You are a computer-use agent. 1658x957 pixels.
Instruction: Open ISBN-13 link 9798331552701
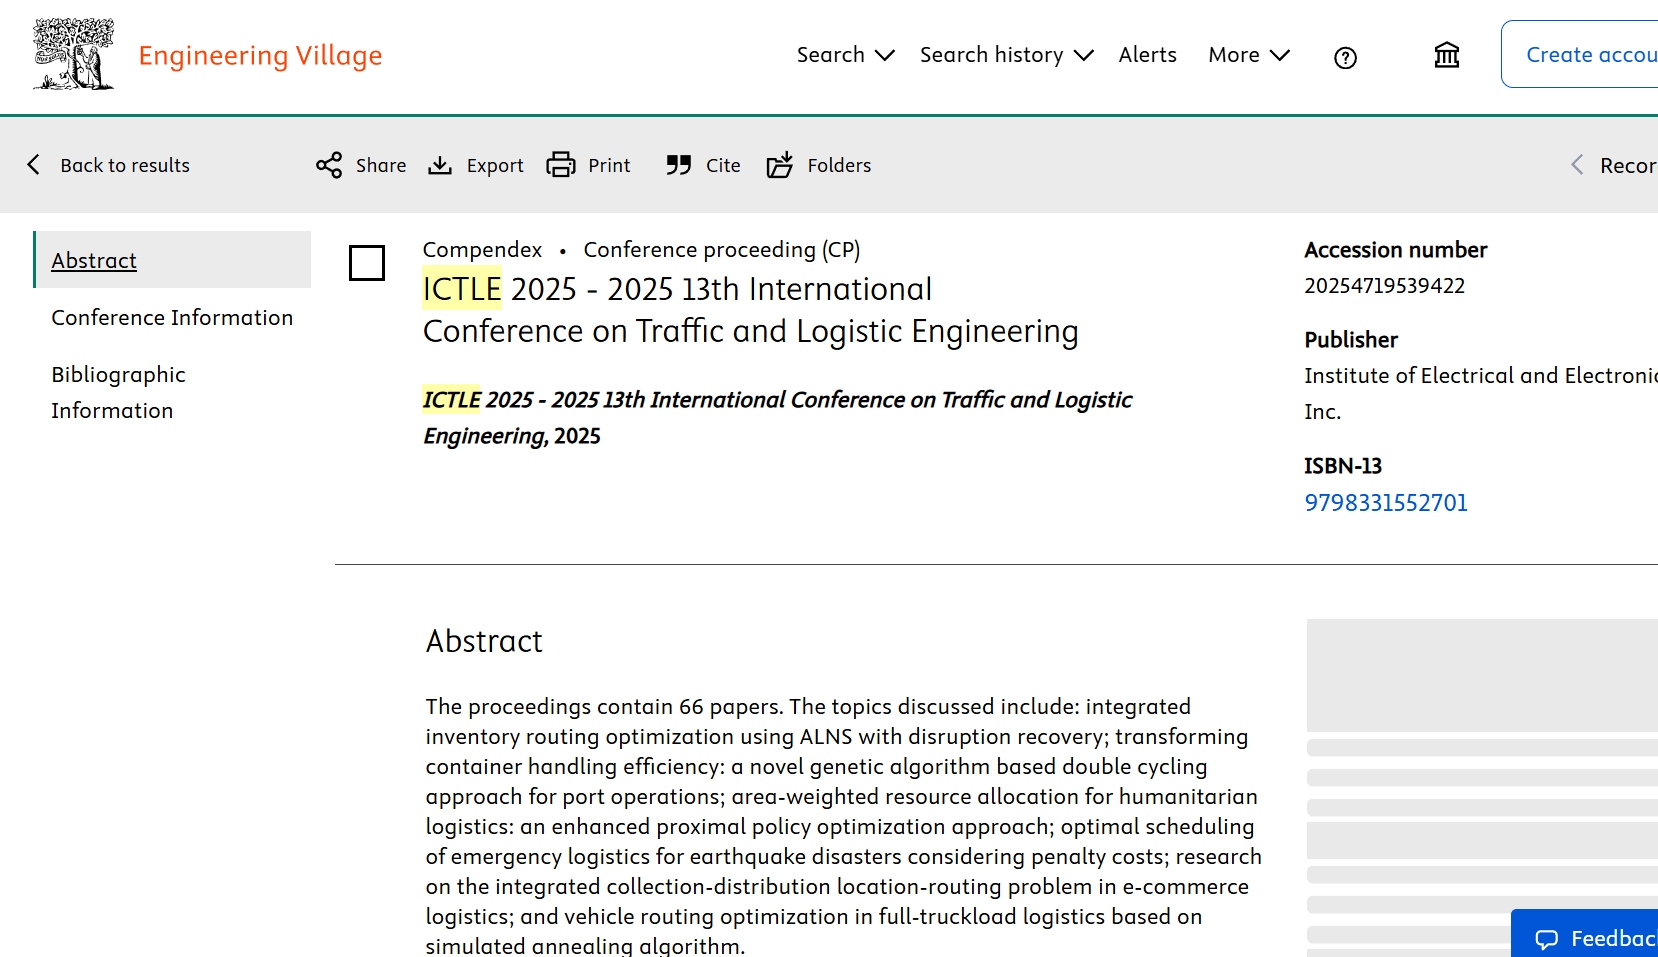click(x=1385, y=503)
